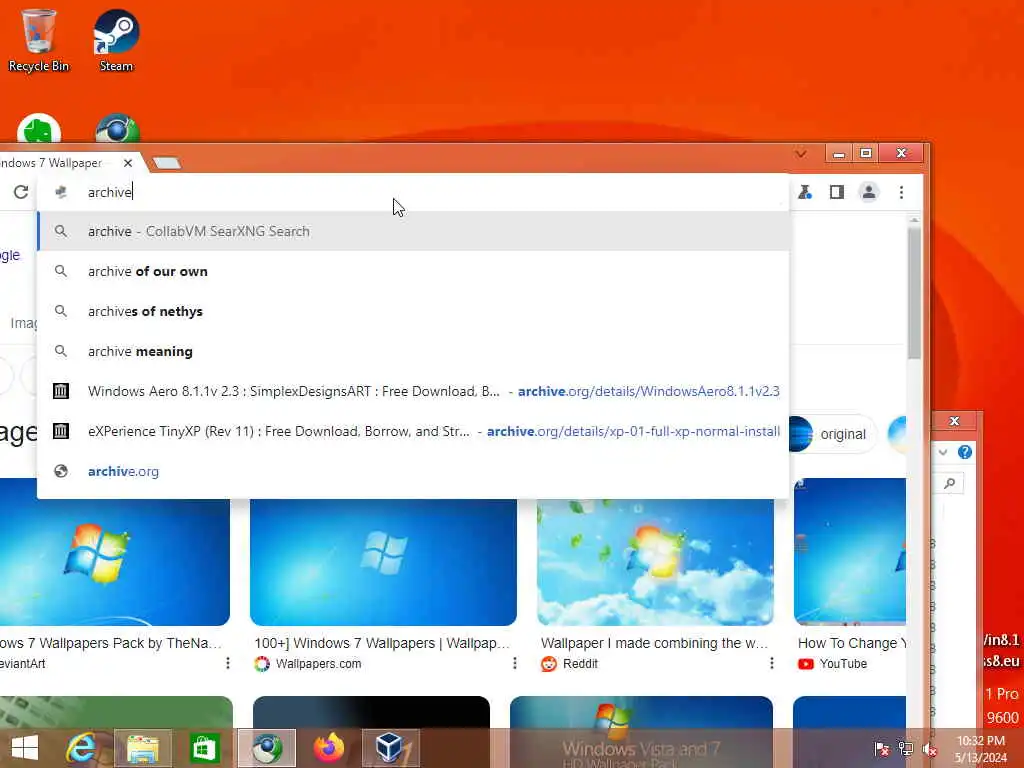The width and height of the screenshot is (1024, 768).
Task: Expand the chevron in the background window
Action: pyautogui.click(x=942, y=452)
